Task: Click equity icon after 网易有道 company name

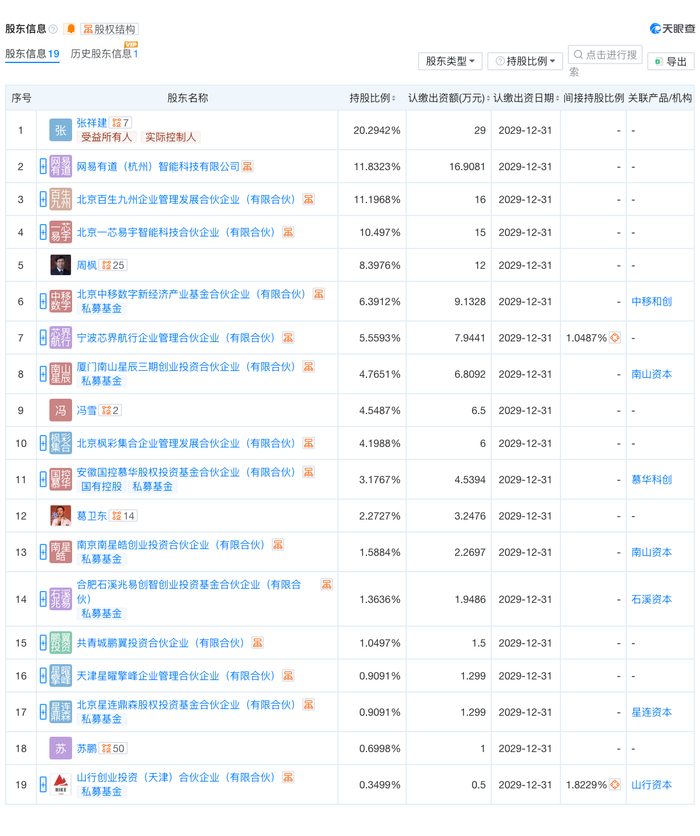Action: point(247,166)
